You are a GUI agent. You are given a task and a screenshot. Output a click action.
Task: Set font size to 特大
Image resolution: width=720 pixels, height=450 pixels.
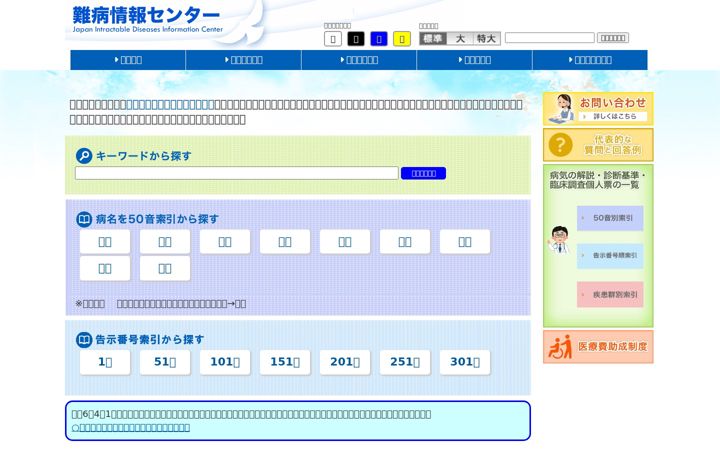[487, 39]
